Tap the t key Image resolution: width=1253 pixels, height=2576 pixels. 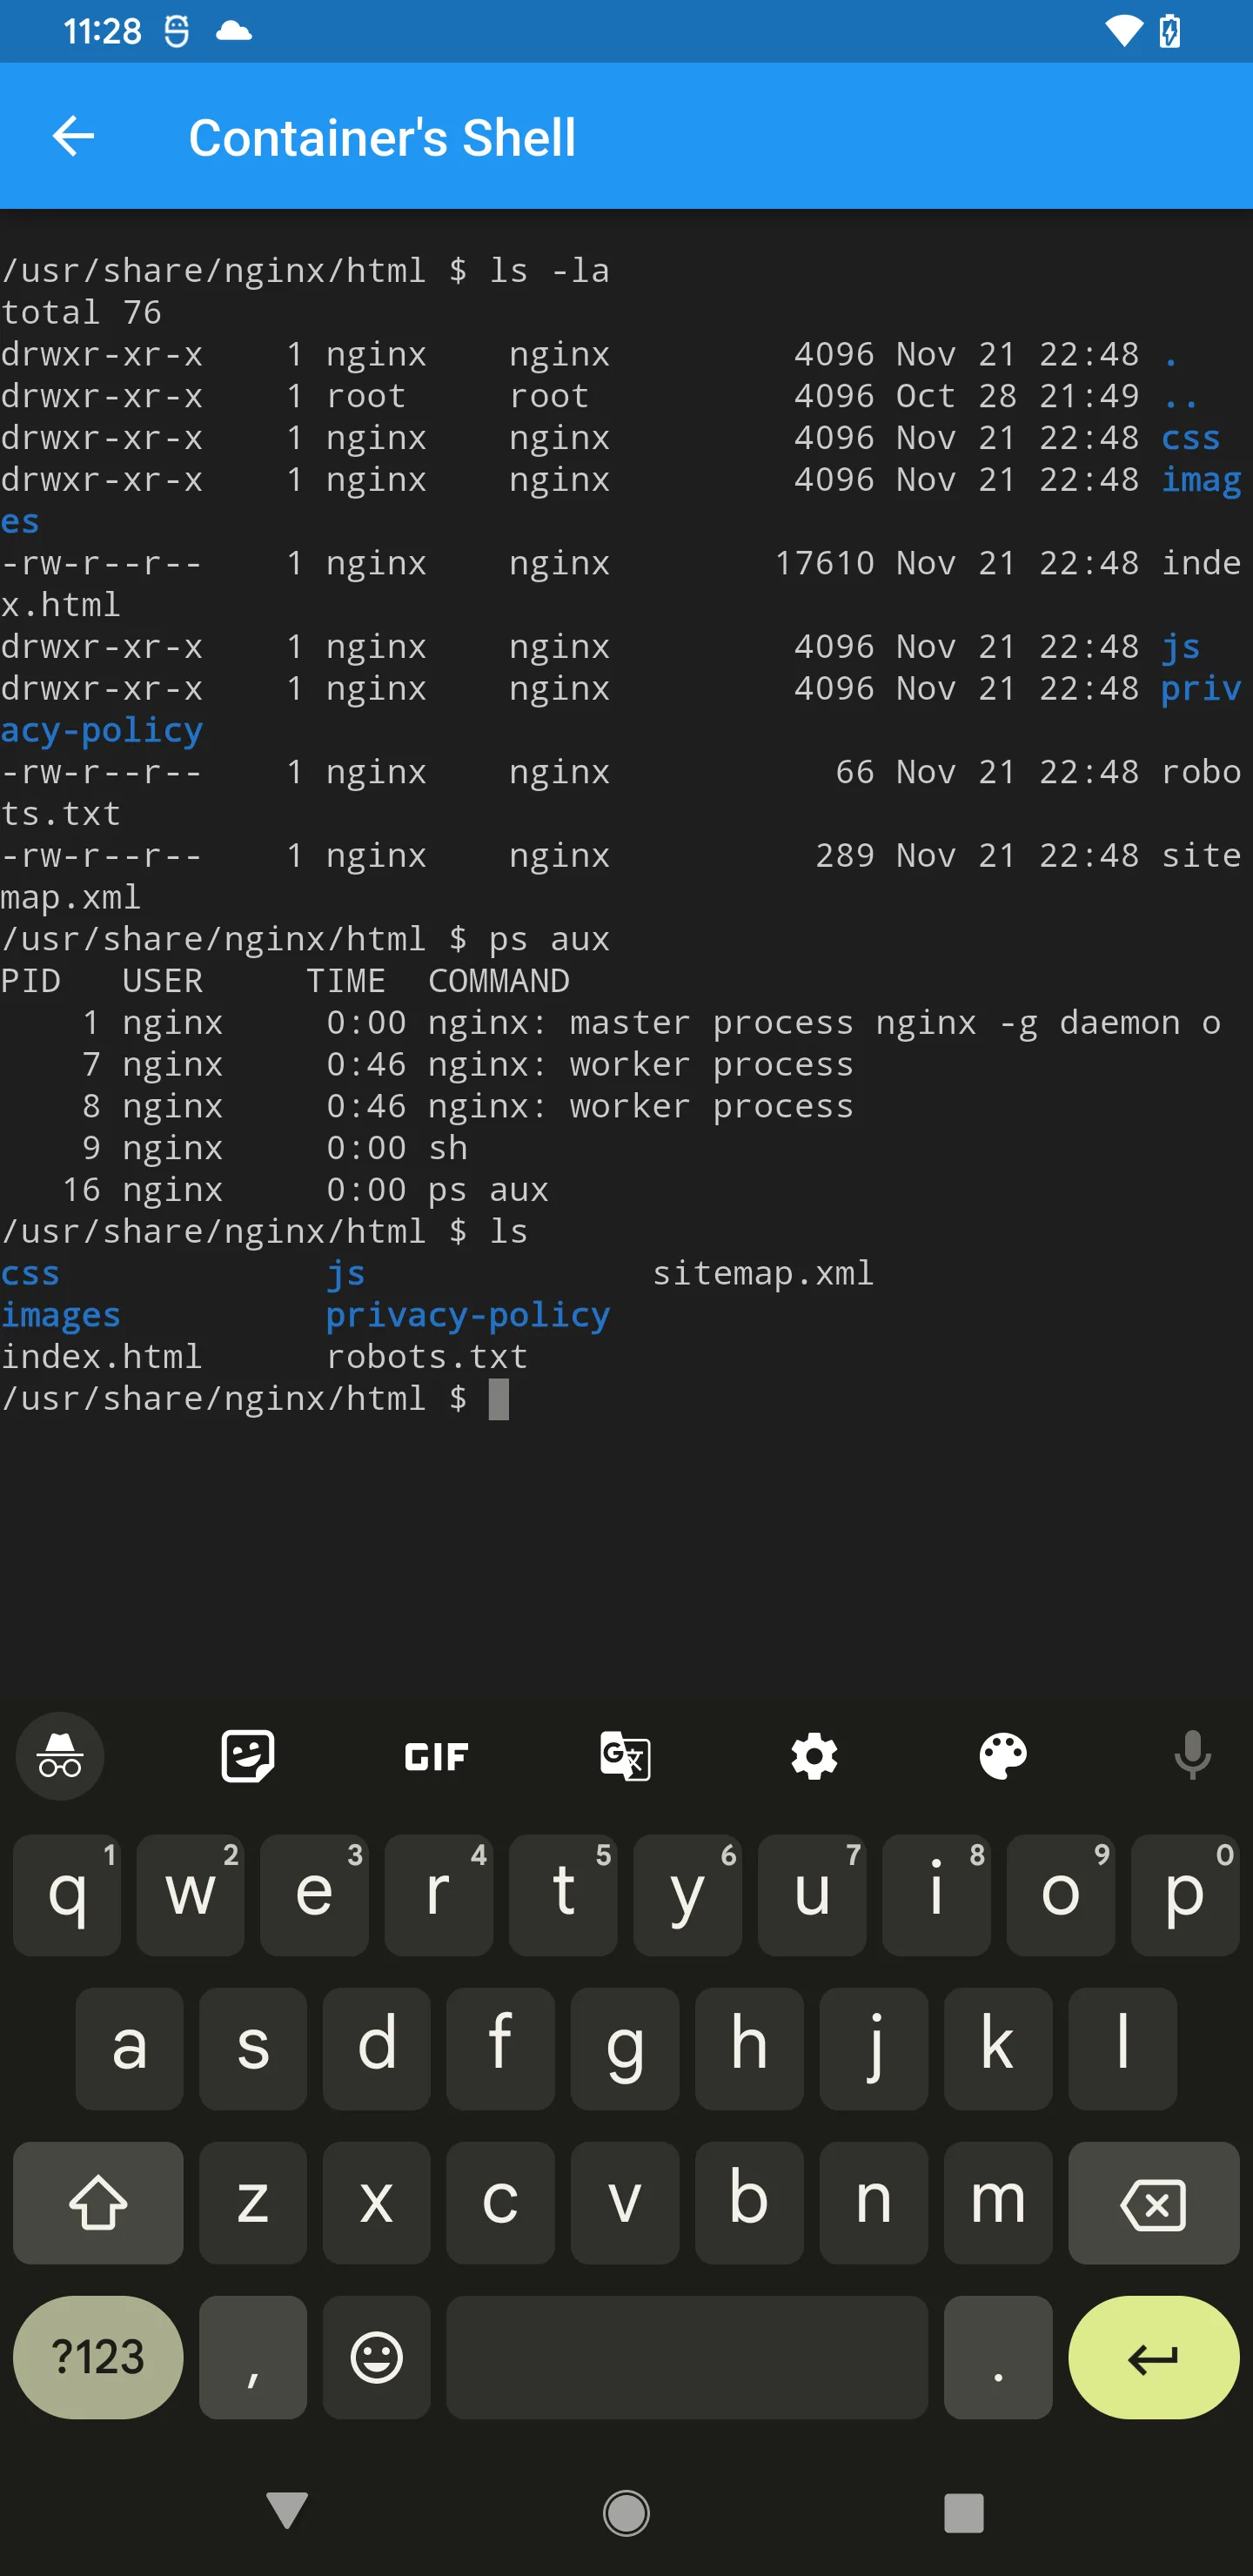click(x=563, y=1895)
